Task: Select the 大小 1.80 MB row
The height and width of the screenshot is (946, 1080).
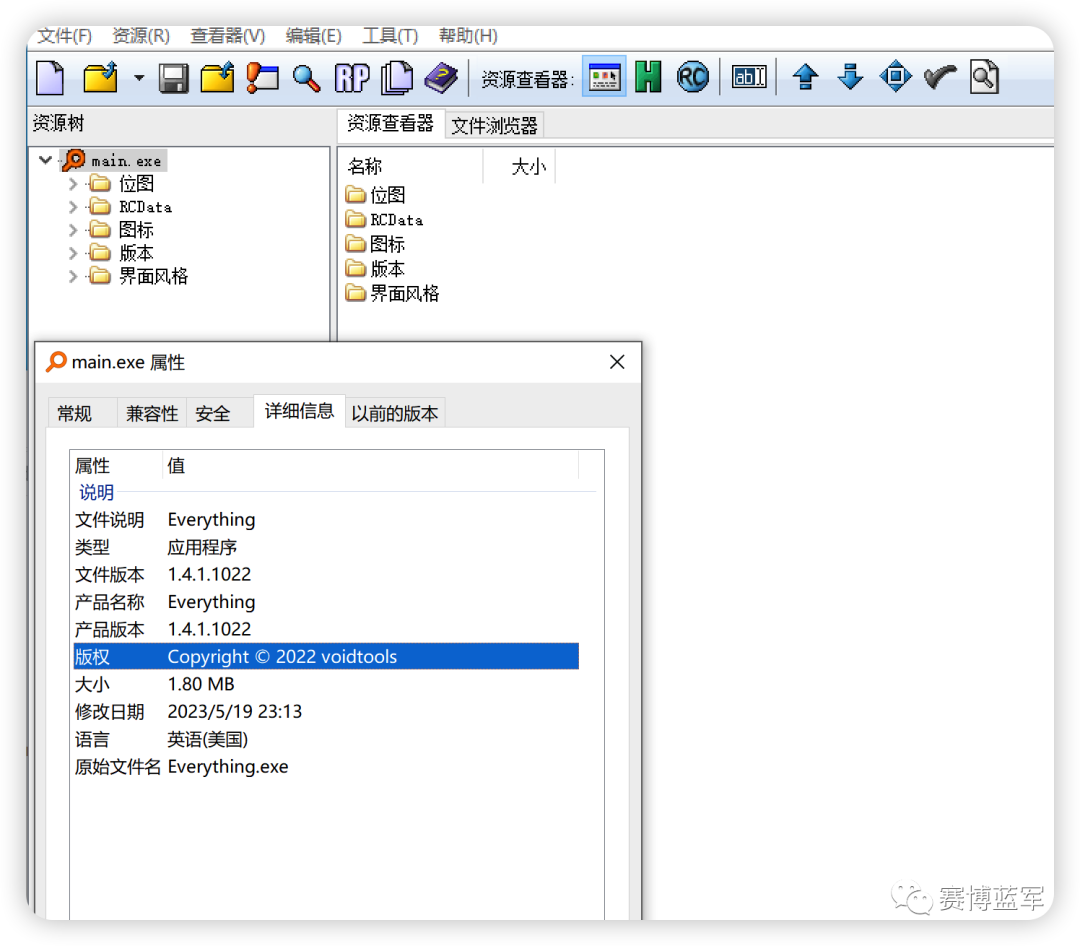Action: (326, 684)
